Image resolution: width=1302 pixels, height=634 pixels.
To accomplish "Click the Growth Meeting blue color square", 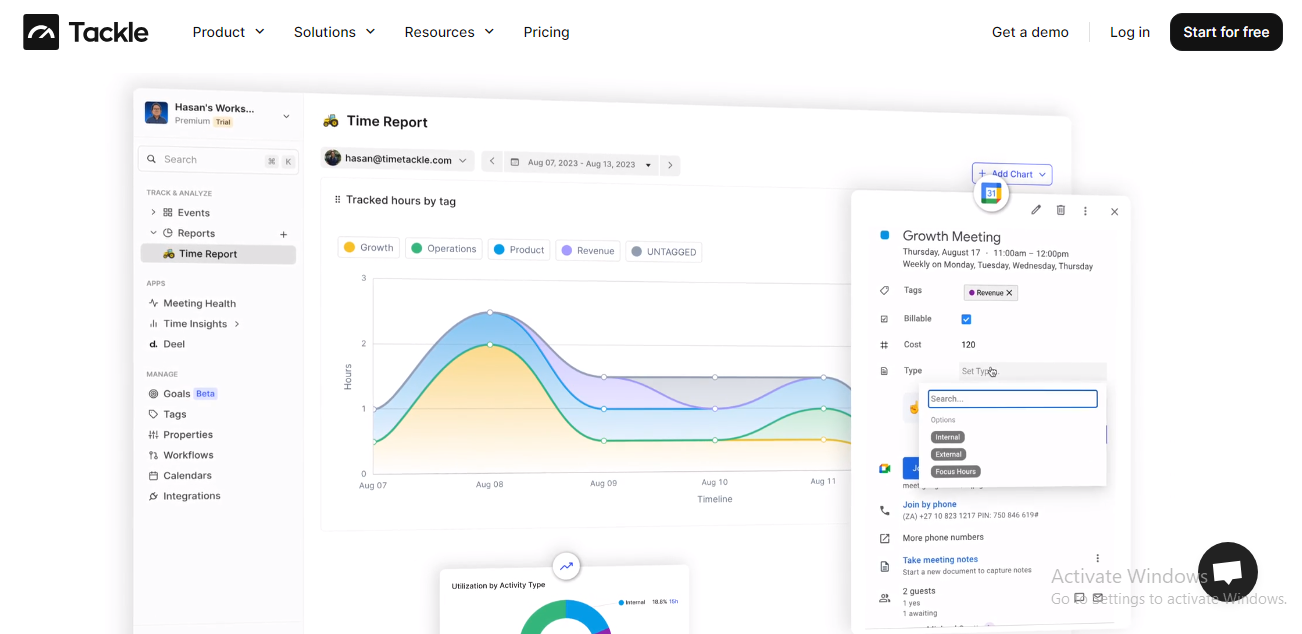I will pyautogui.click(x=884, y=235).
